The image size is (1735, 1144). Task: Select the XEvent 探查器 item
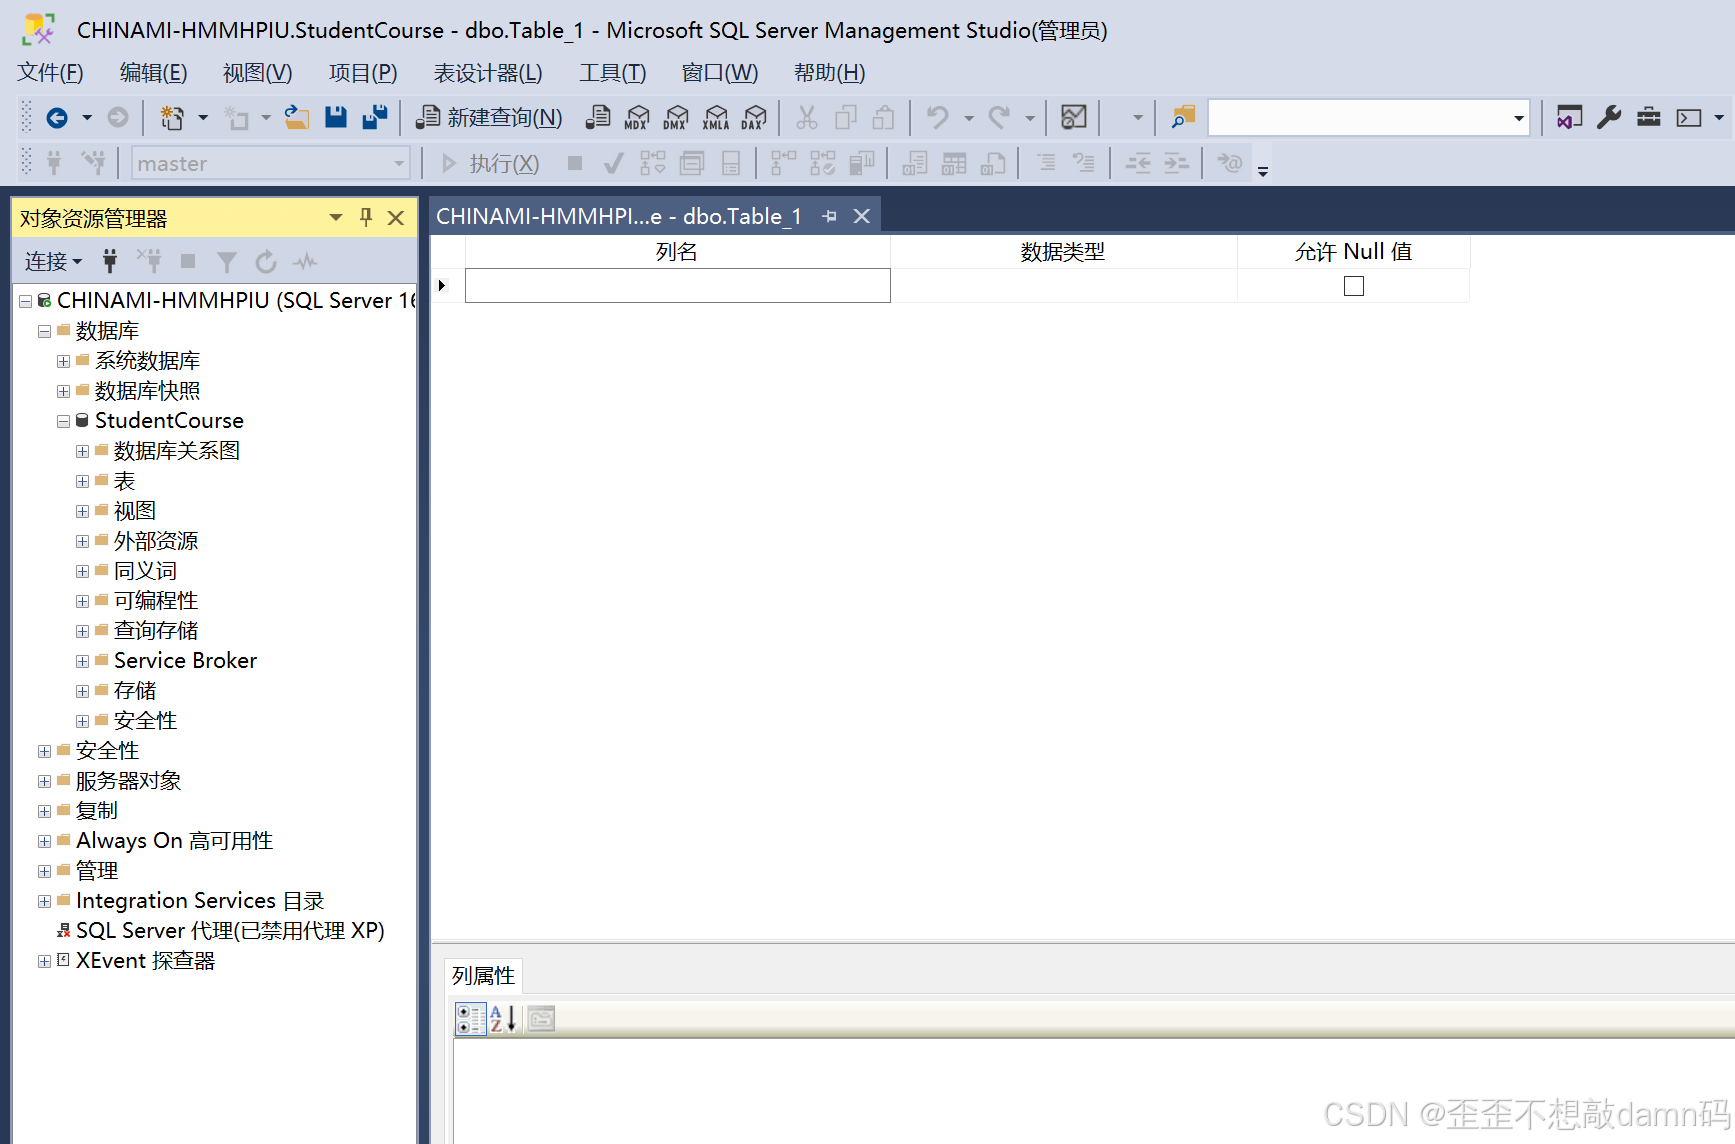click(x=145, y=961)
